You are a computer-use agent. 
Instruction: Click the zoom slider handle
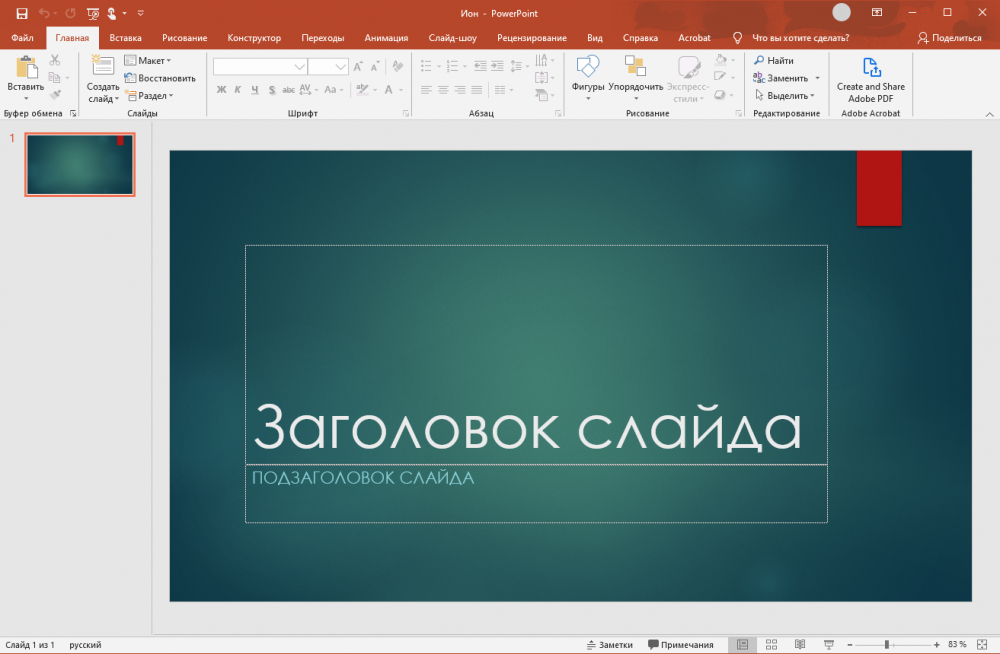[x=887, y=644]
